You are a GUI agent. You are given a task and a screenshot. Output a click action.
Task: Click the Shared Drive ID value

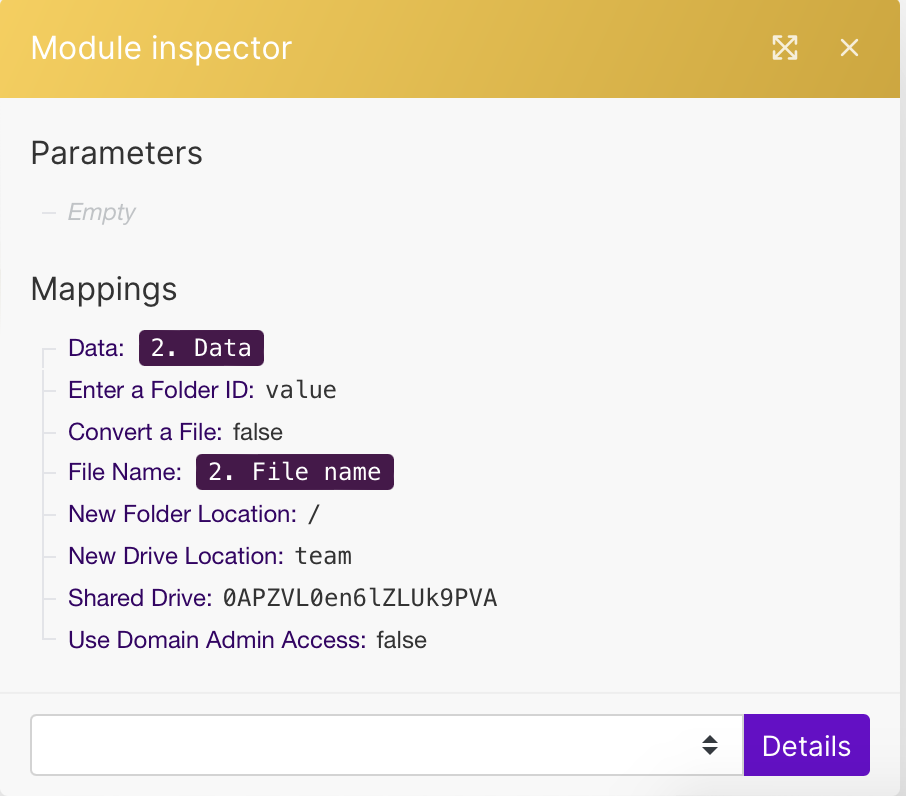[360, 598]
